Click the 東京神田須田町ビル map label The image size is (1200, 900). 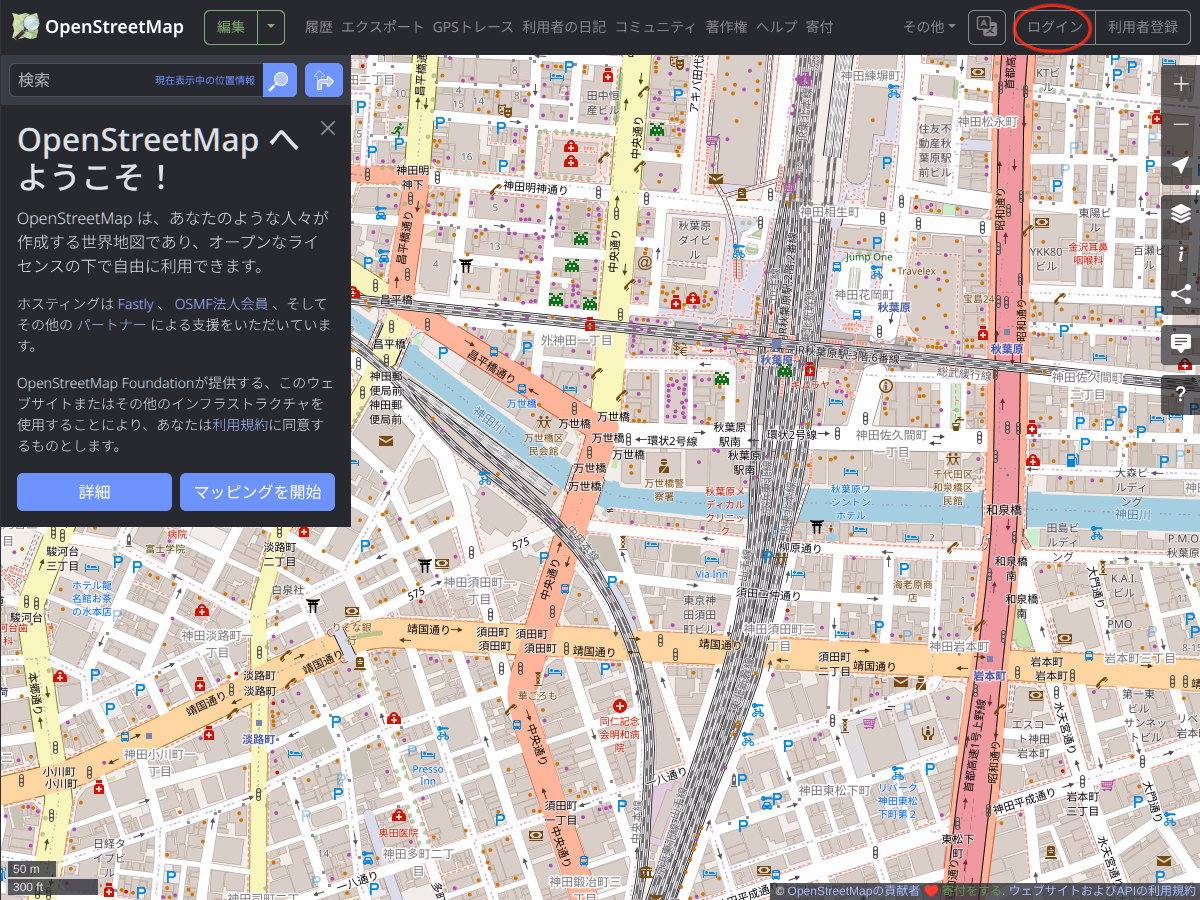[700, 614]
